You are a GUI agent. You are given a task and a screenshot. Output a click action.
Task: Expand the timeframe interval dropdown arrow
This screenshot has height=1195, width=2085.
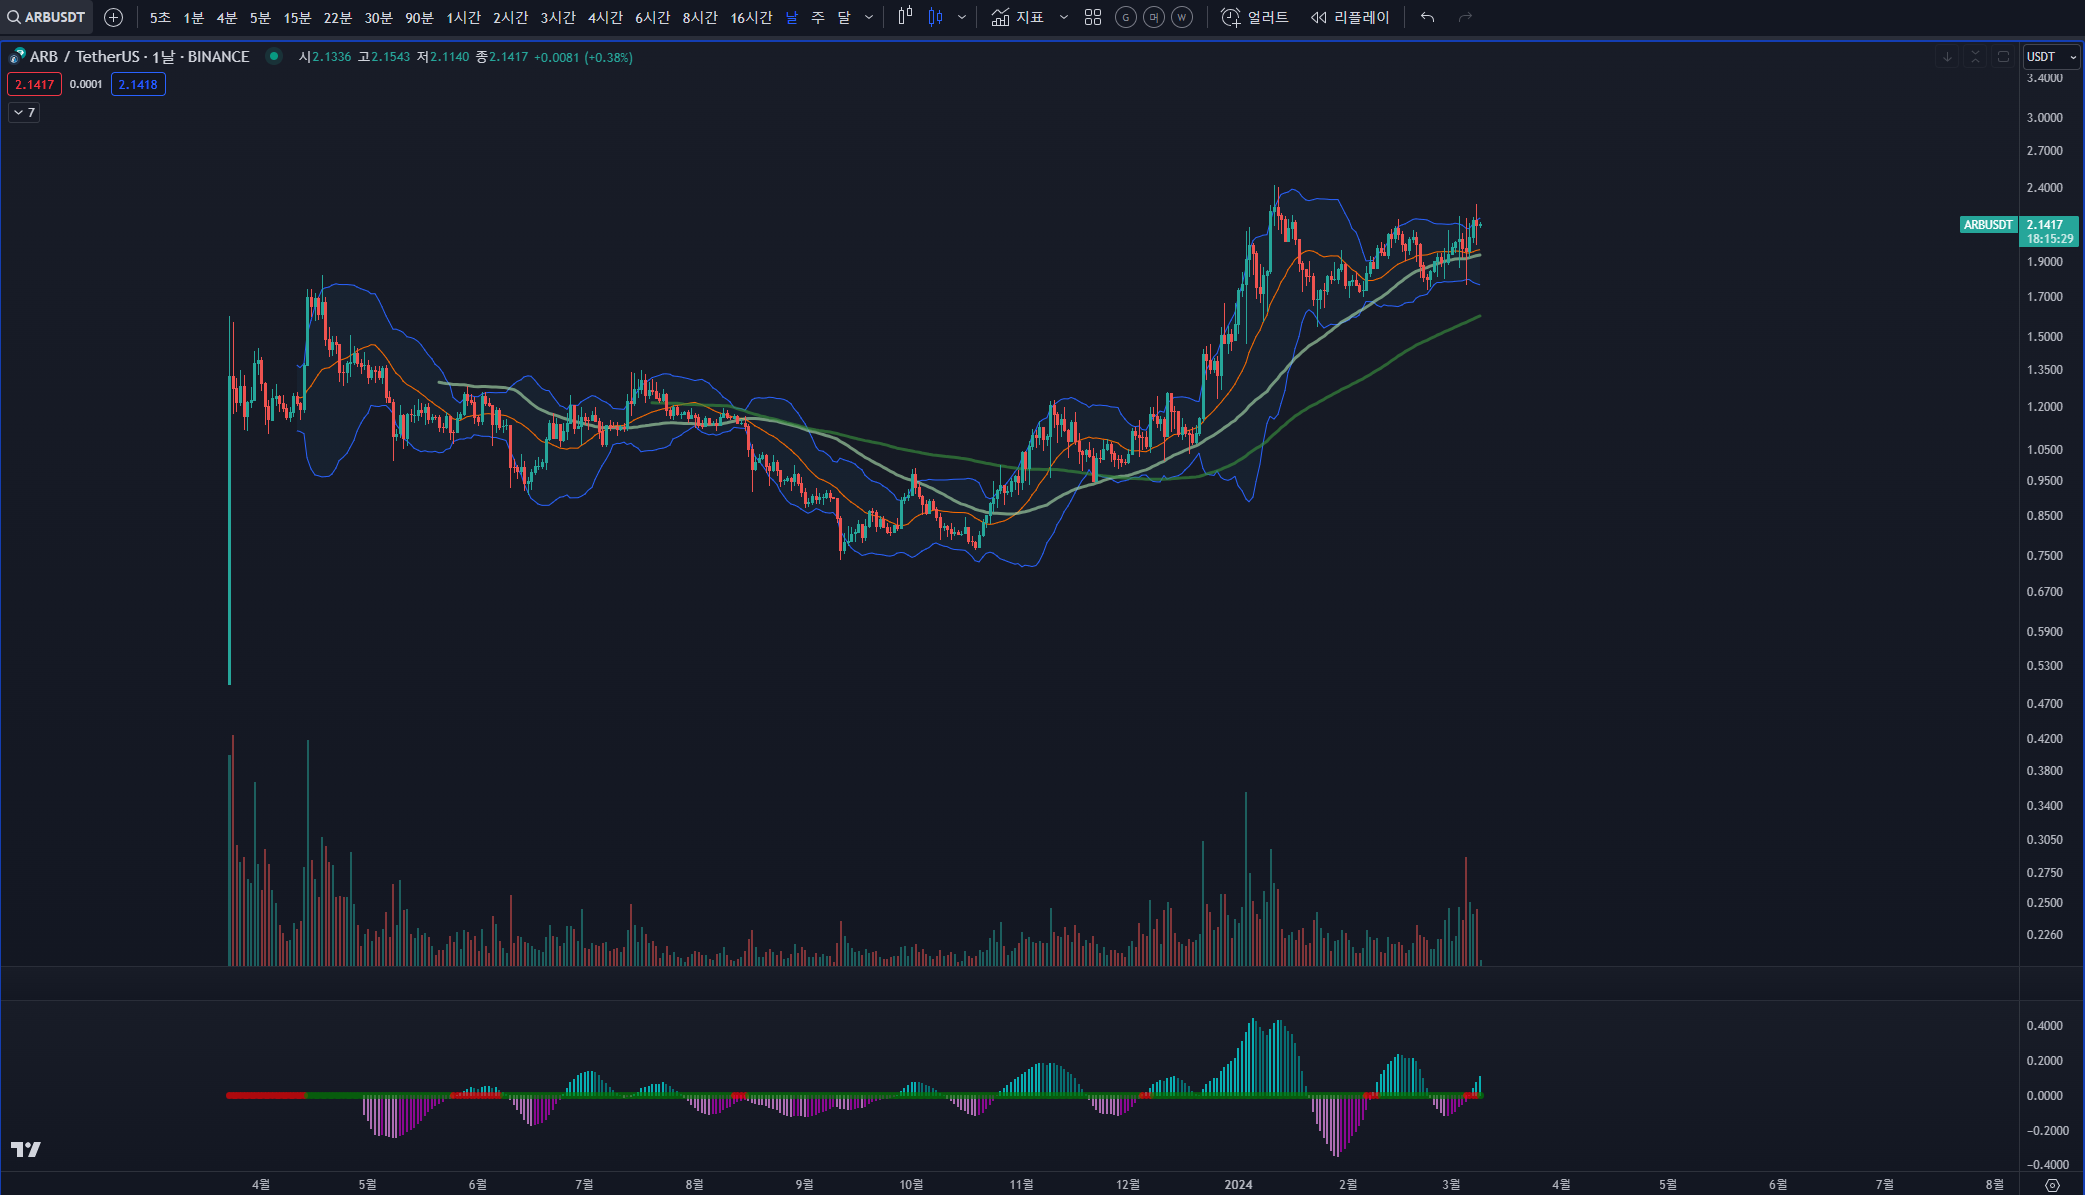click(x=869, y=17)
